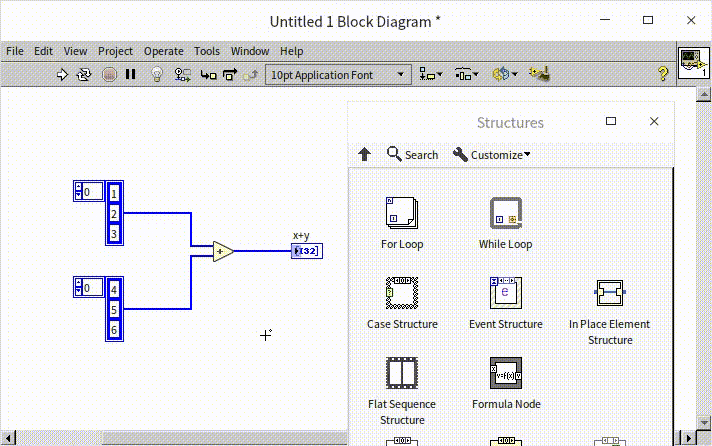
Task: Click the Add function node
Action: pos(222,252)
